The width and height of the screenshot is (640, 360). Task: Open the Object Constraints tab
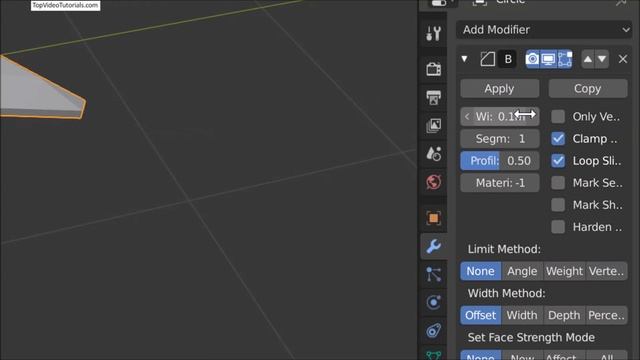433,331
